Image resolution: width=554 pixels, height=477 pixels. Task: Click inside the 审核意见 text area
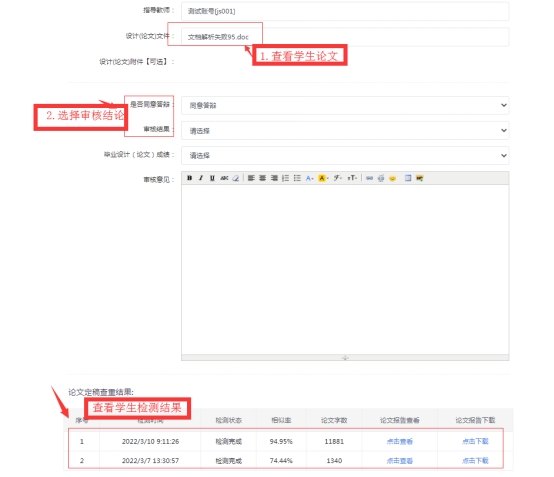(345, 269)
